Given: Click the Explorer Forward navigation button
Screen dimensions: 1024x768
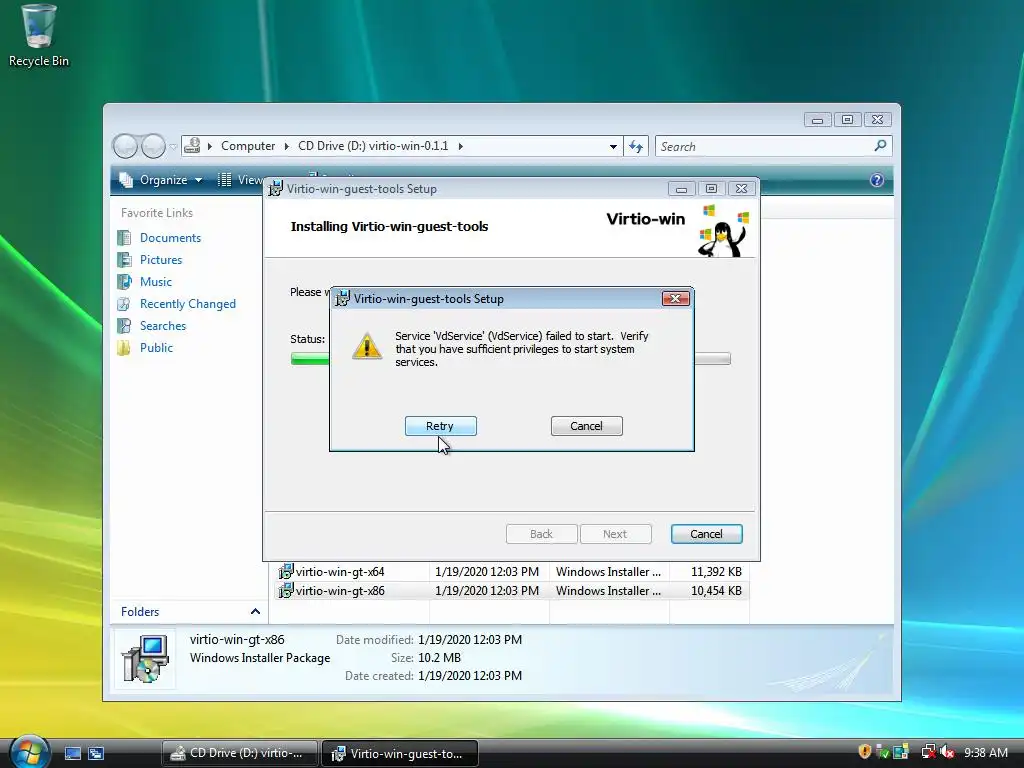Looking at the screenshot, I should coord(153,146).
